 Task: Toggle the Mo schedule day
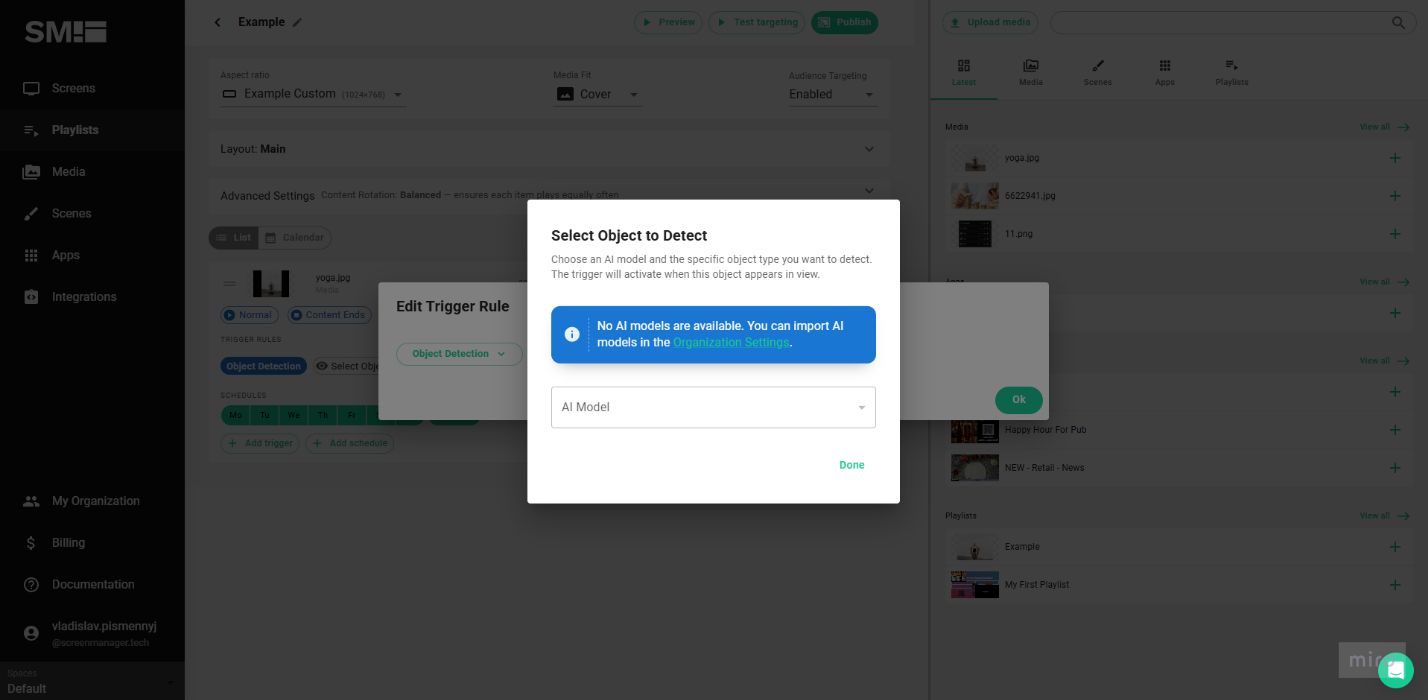pos(236,415)
